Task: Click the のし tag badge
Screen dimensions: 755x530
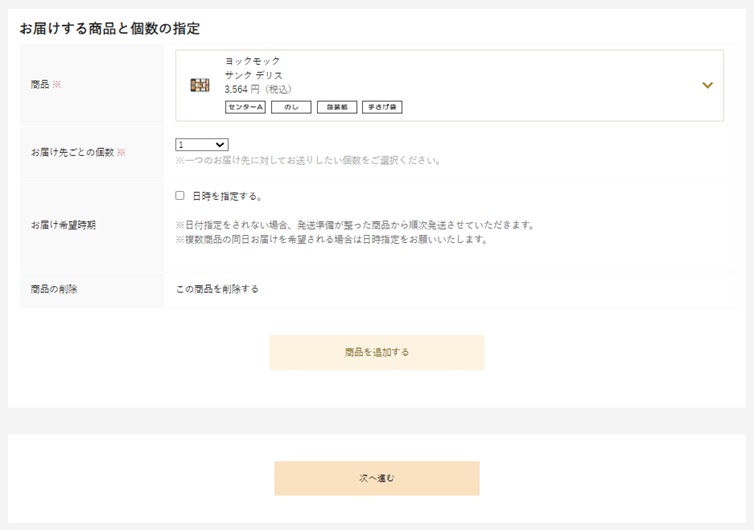Action: [291, 107]
